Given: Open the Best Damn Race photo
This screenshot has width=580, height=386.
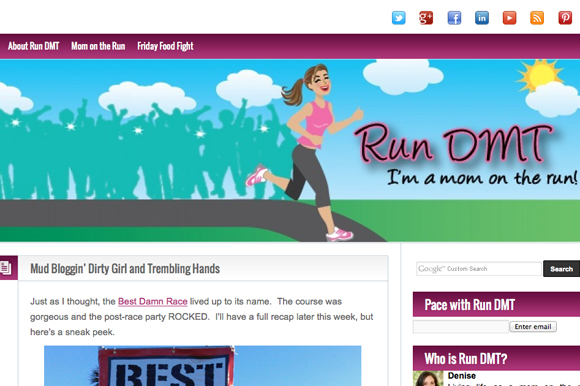Looking at the screenshot, I should (203, 366).
